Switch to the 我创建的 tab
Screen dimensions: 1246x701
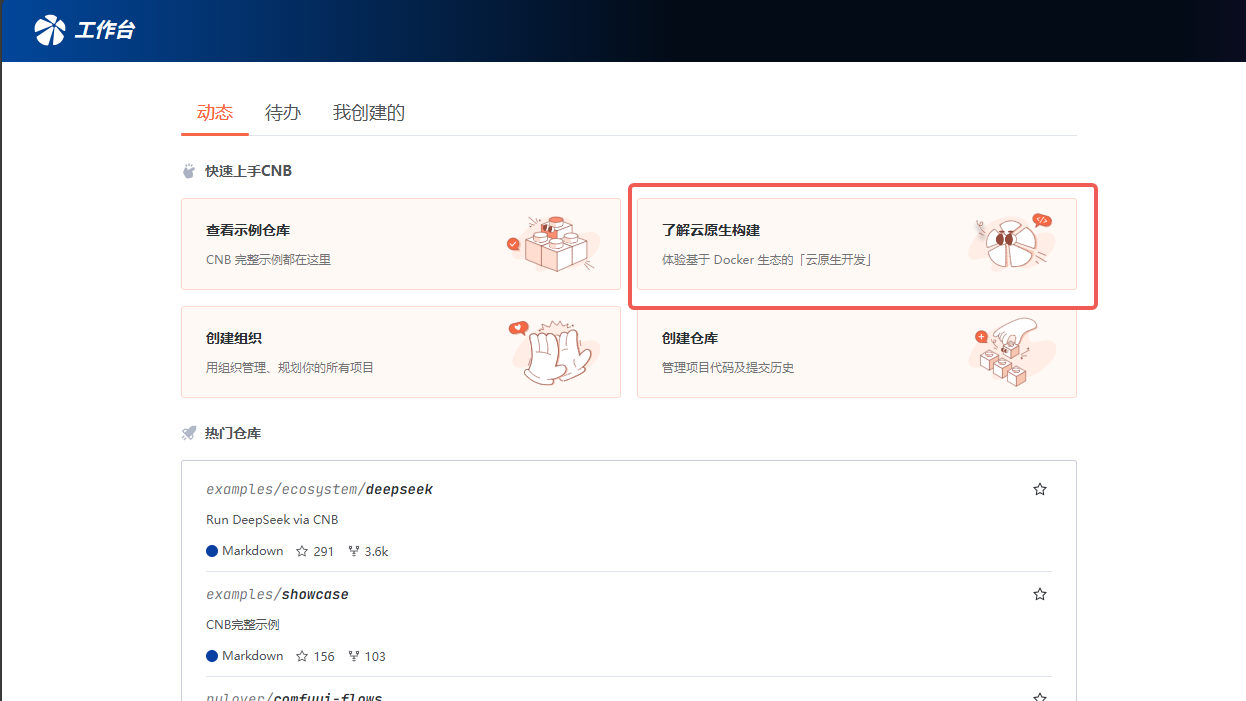point(369,112)
